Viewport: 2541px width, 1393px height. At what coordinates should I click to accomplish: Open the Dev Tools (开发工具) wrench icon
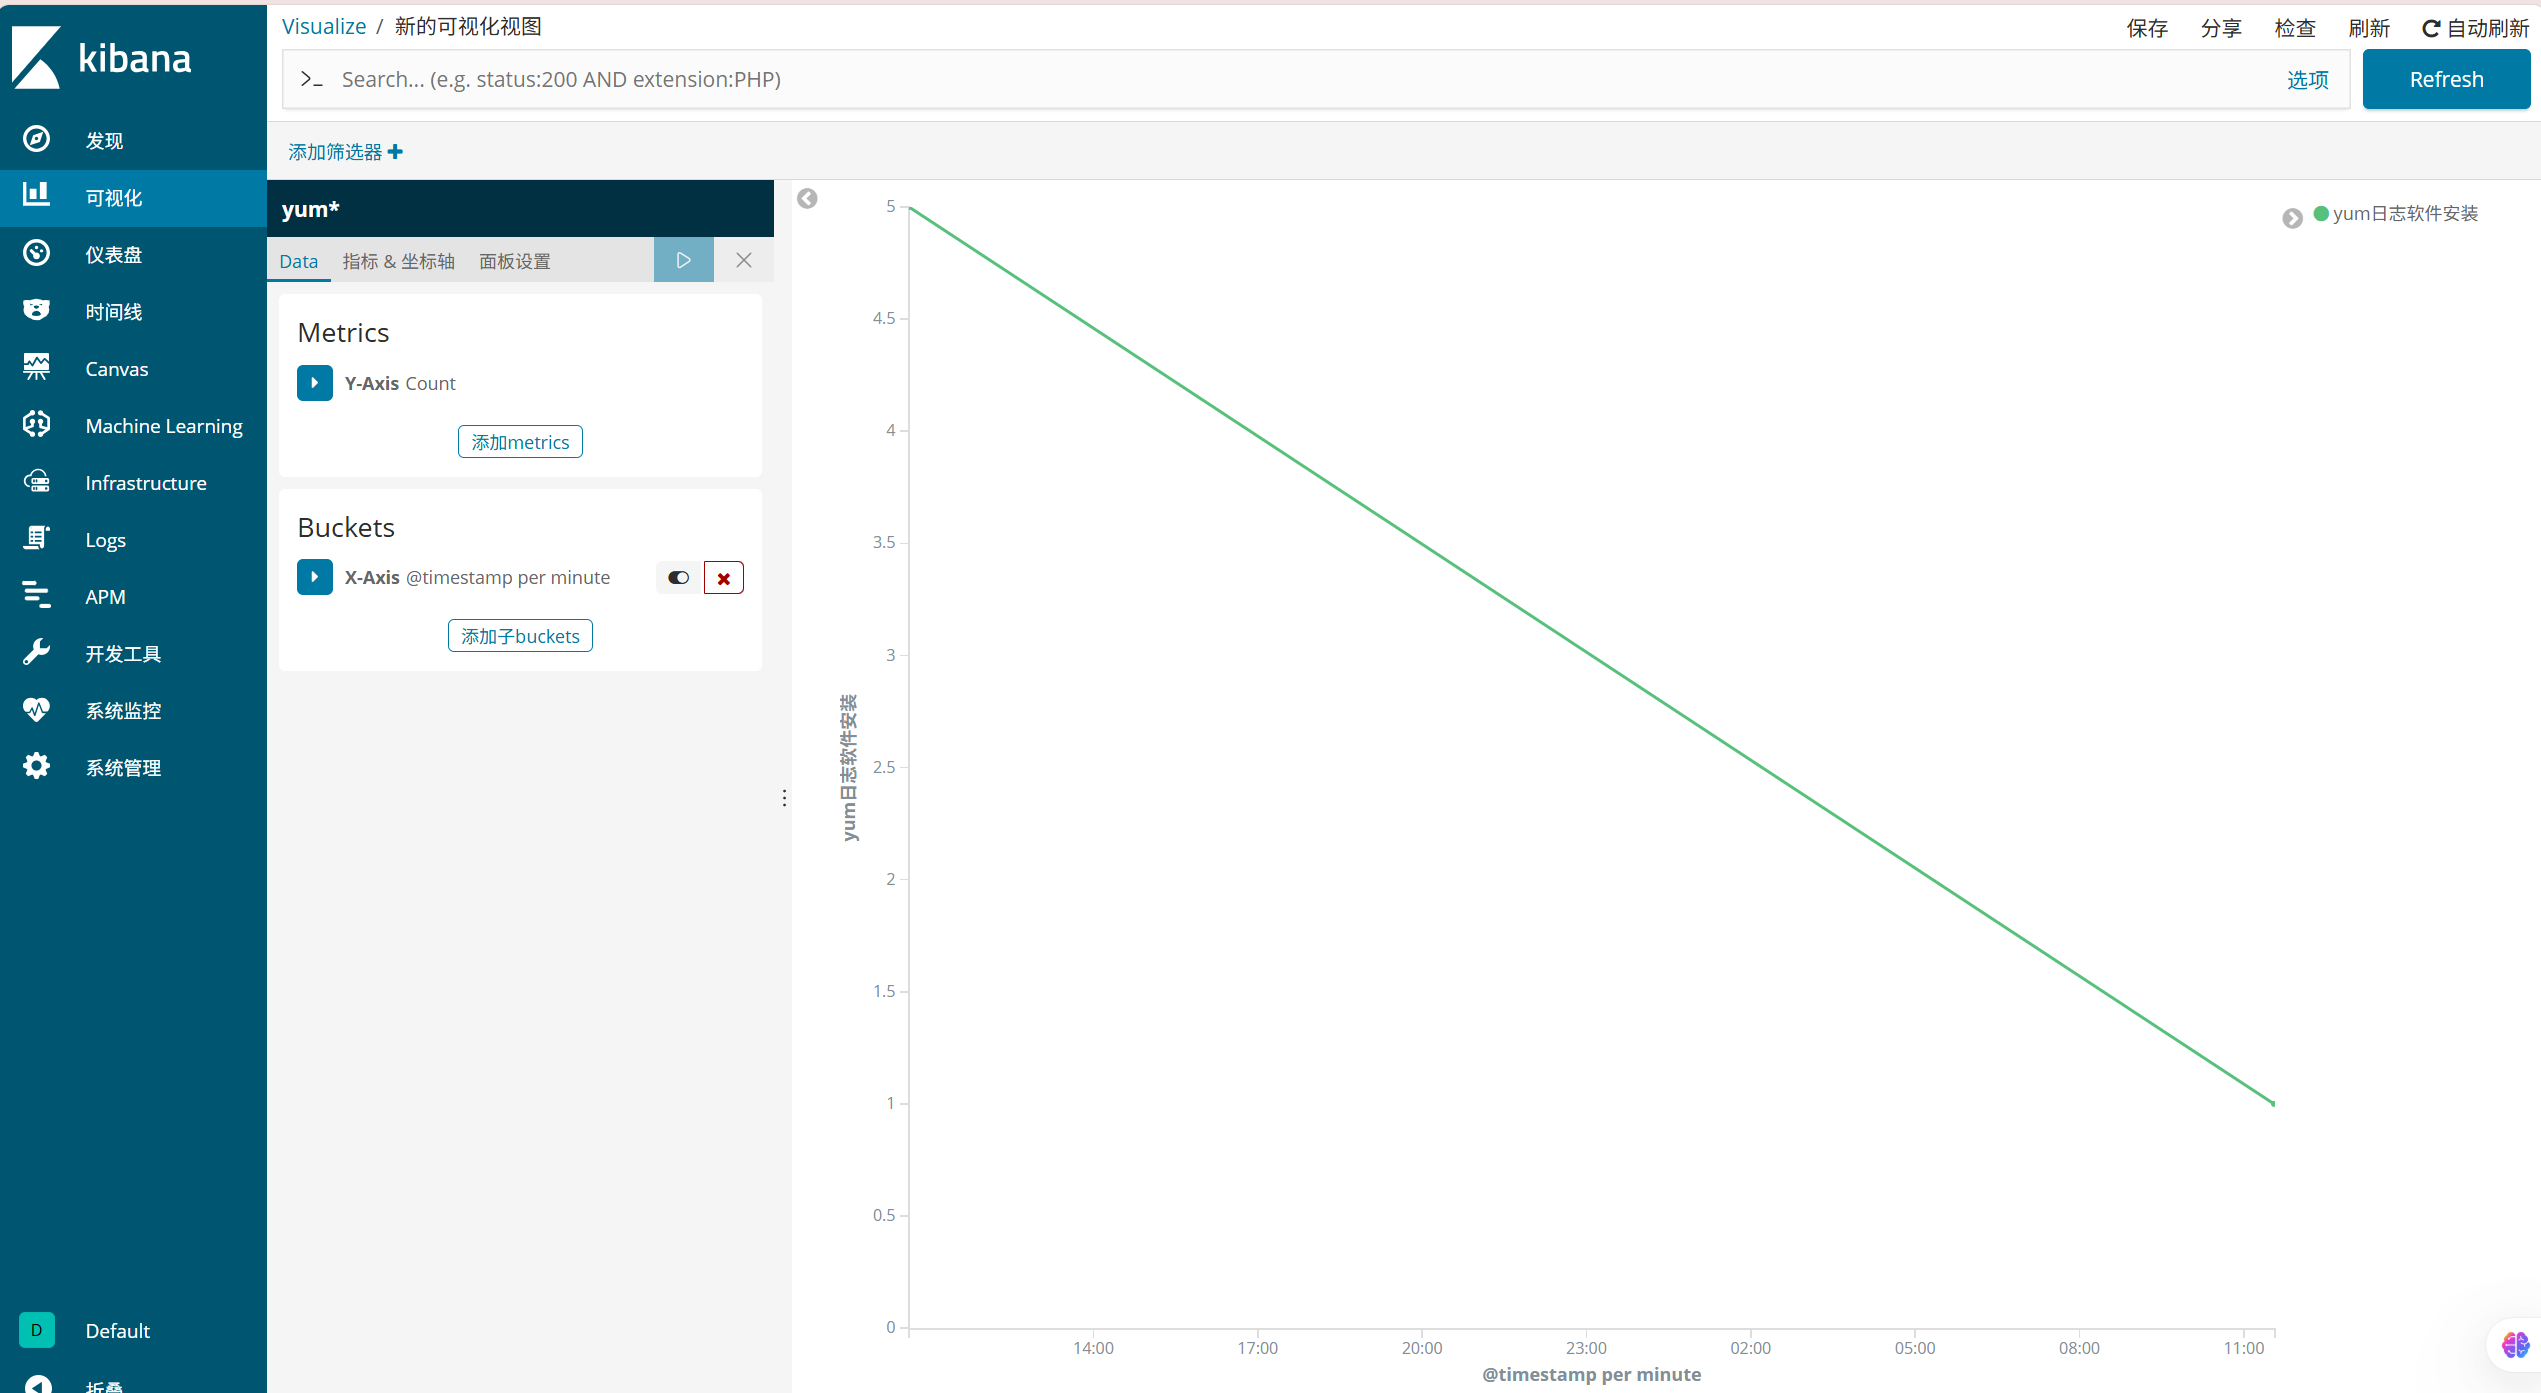pos(37,652)
